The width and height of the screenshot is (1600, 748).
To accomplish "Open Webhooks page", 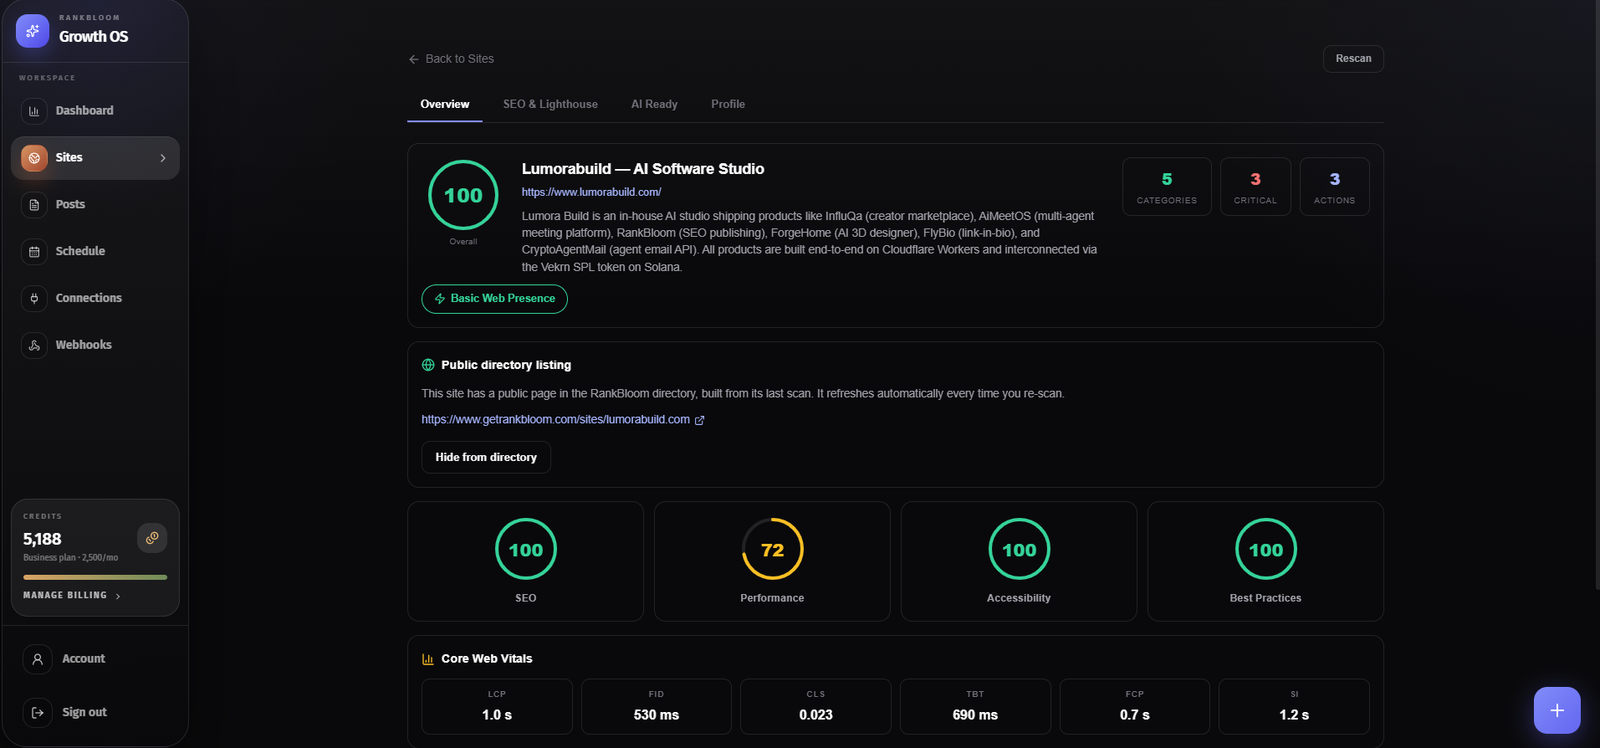I will (x=95, y=345).
